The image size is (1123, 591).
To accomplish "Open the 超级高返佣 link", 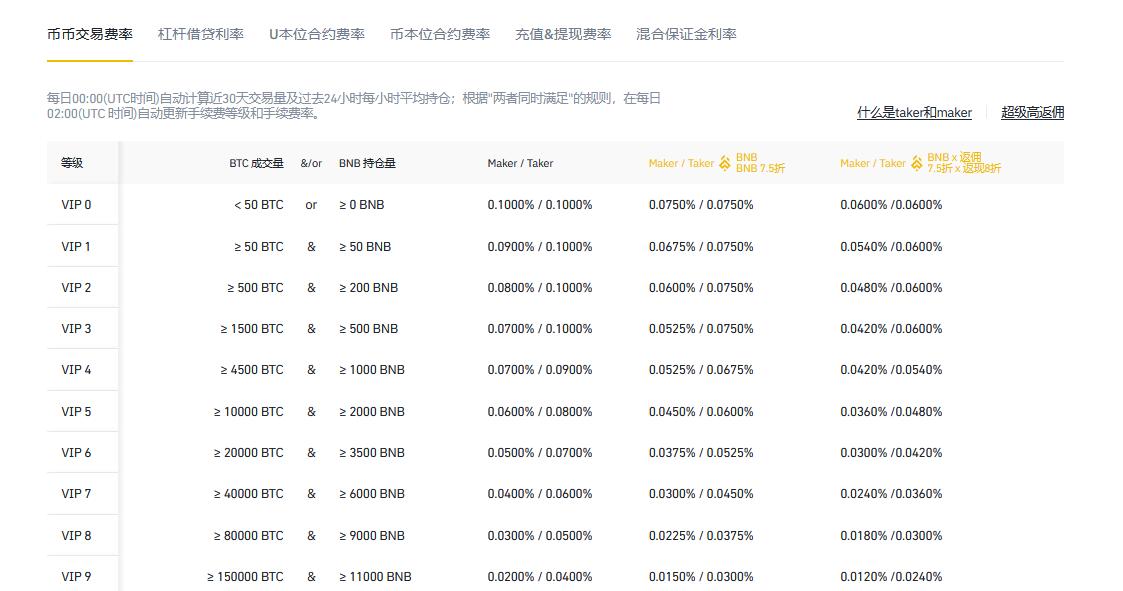I will click(1032, 112).
